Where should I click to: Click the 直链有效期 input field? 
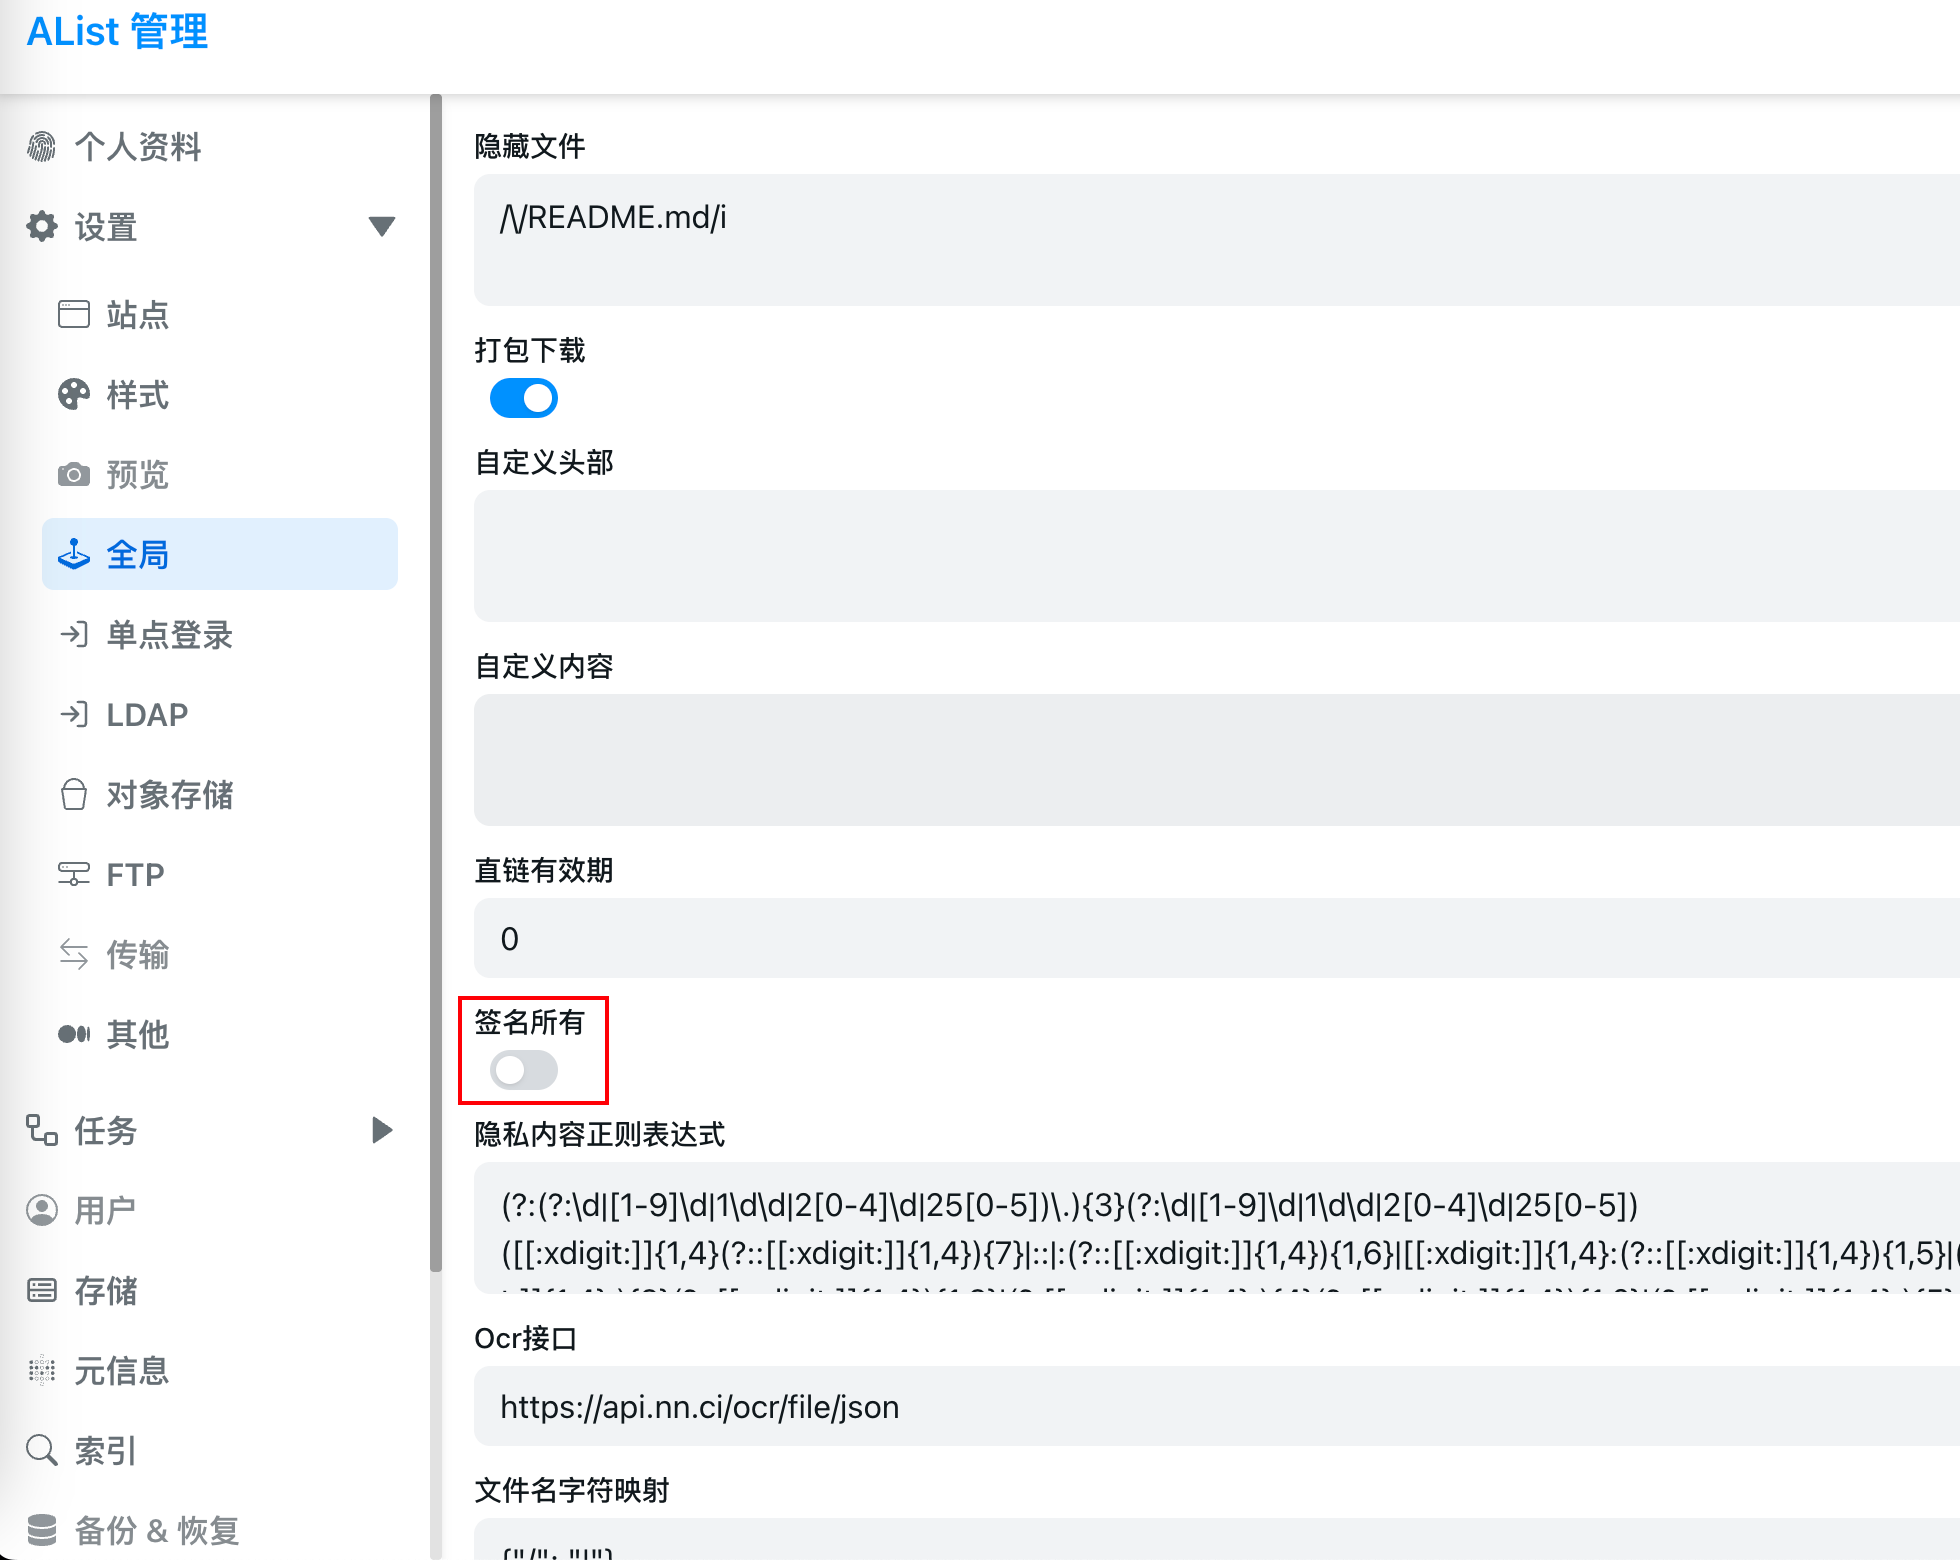click(1217, 938)
